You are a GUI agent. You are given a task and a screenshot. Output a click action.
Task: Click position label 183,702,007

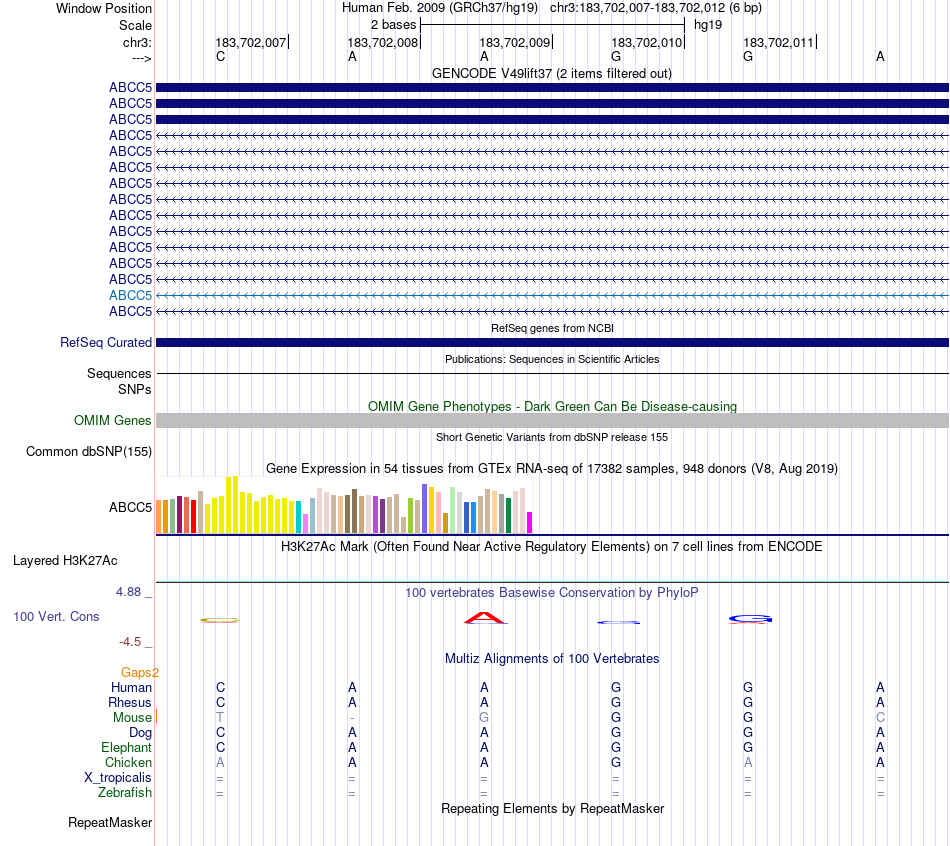[251, 42]
